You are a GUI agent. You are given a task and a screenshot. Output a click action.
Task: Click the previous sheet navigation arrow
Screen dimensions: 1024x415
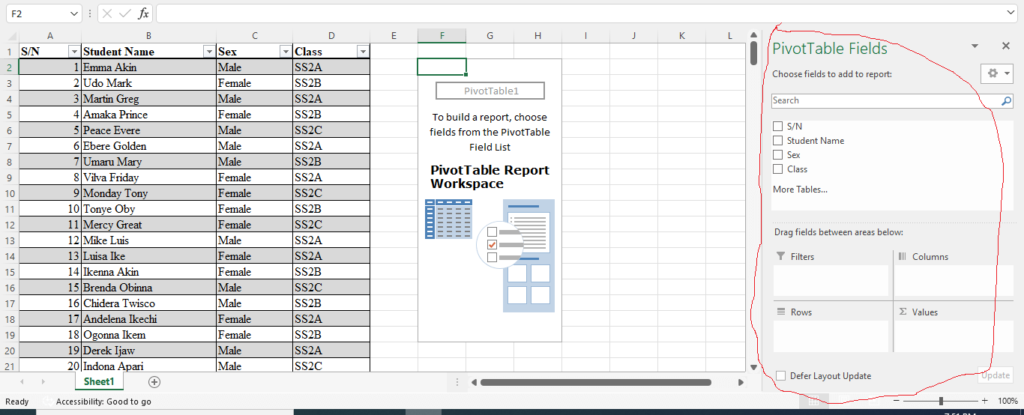pyautogui.click(x=24, y=382)
